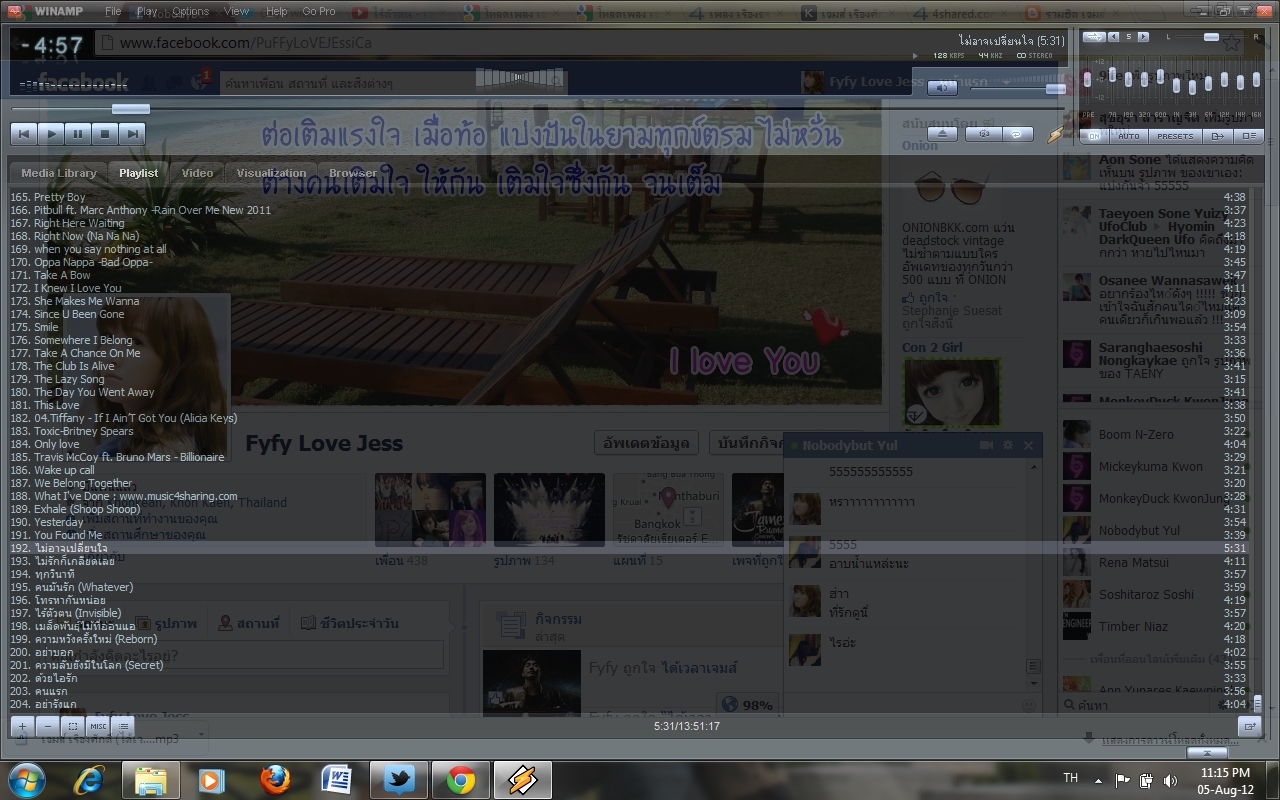Stop Winamp playback

pos(105,133)
